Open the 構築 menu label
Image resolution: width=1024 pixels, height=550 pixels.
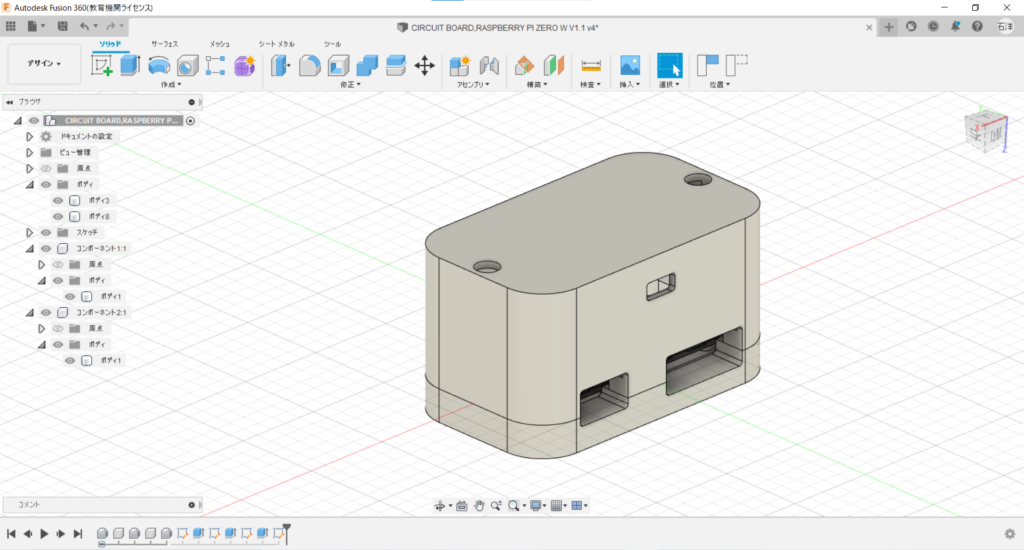click(x=537, y=85)
